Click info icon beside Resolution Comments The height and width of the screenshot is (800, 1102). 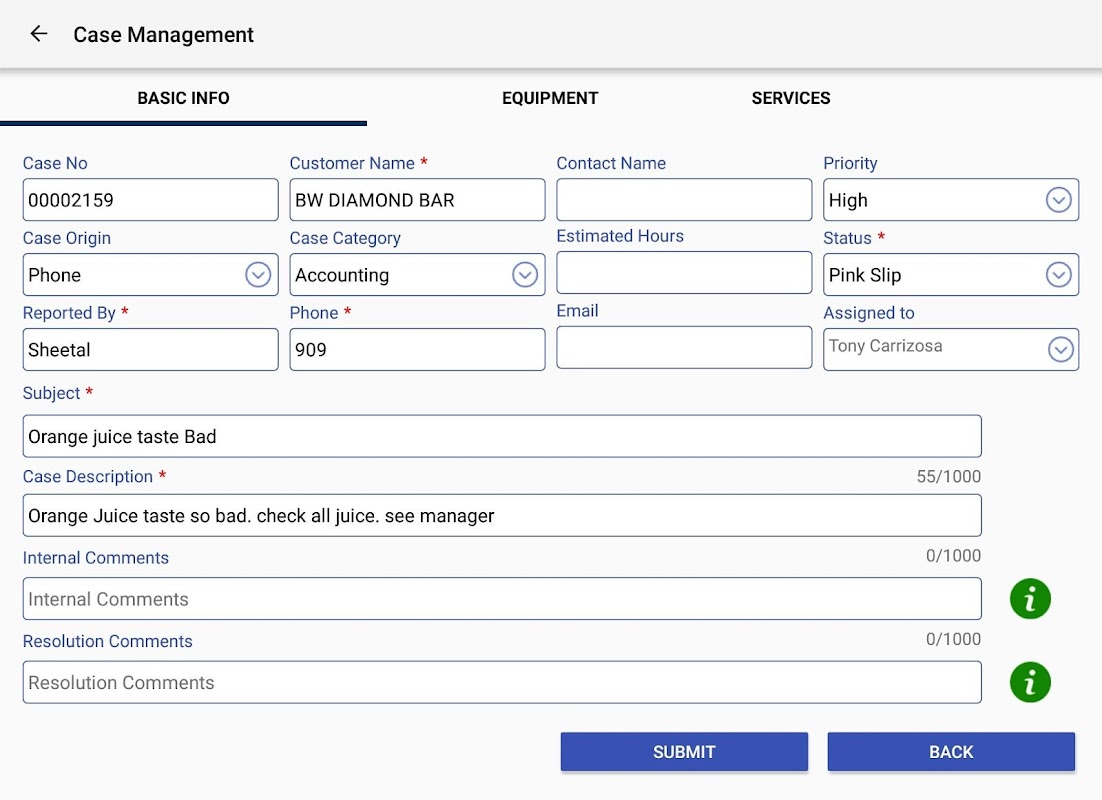click(1030, 682)
